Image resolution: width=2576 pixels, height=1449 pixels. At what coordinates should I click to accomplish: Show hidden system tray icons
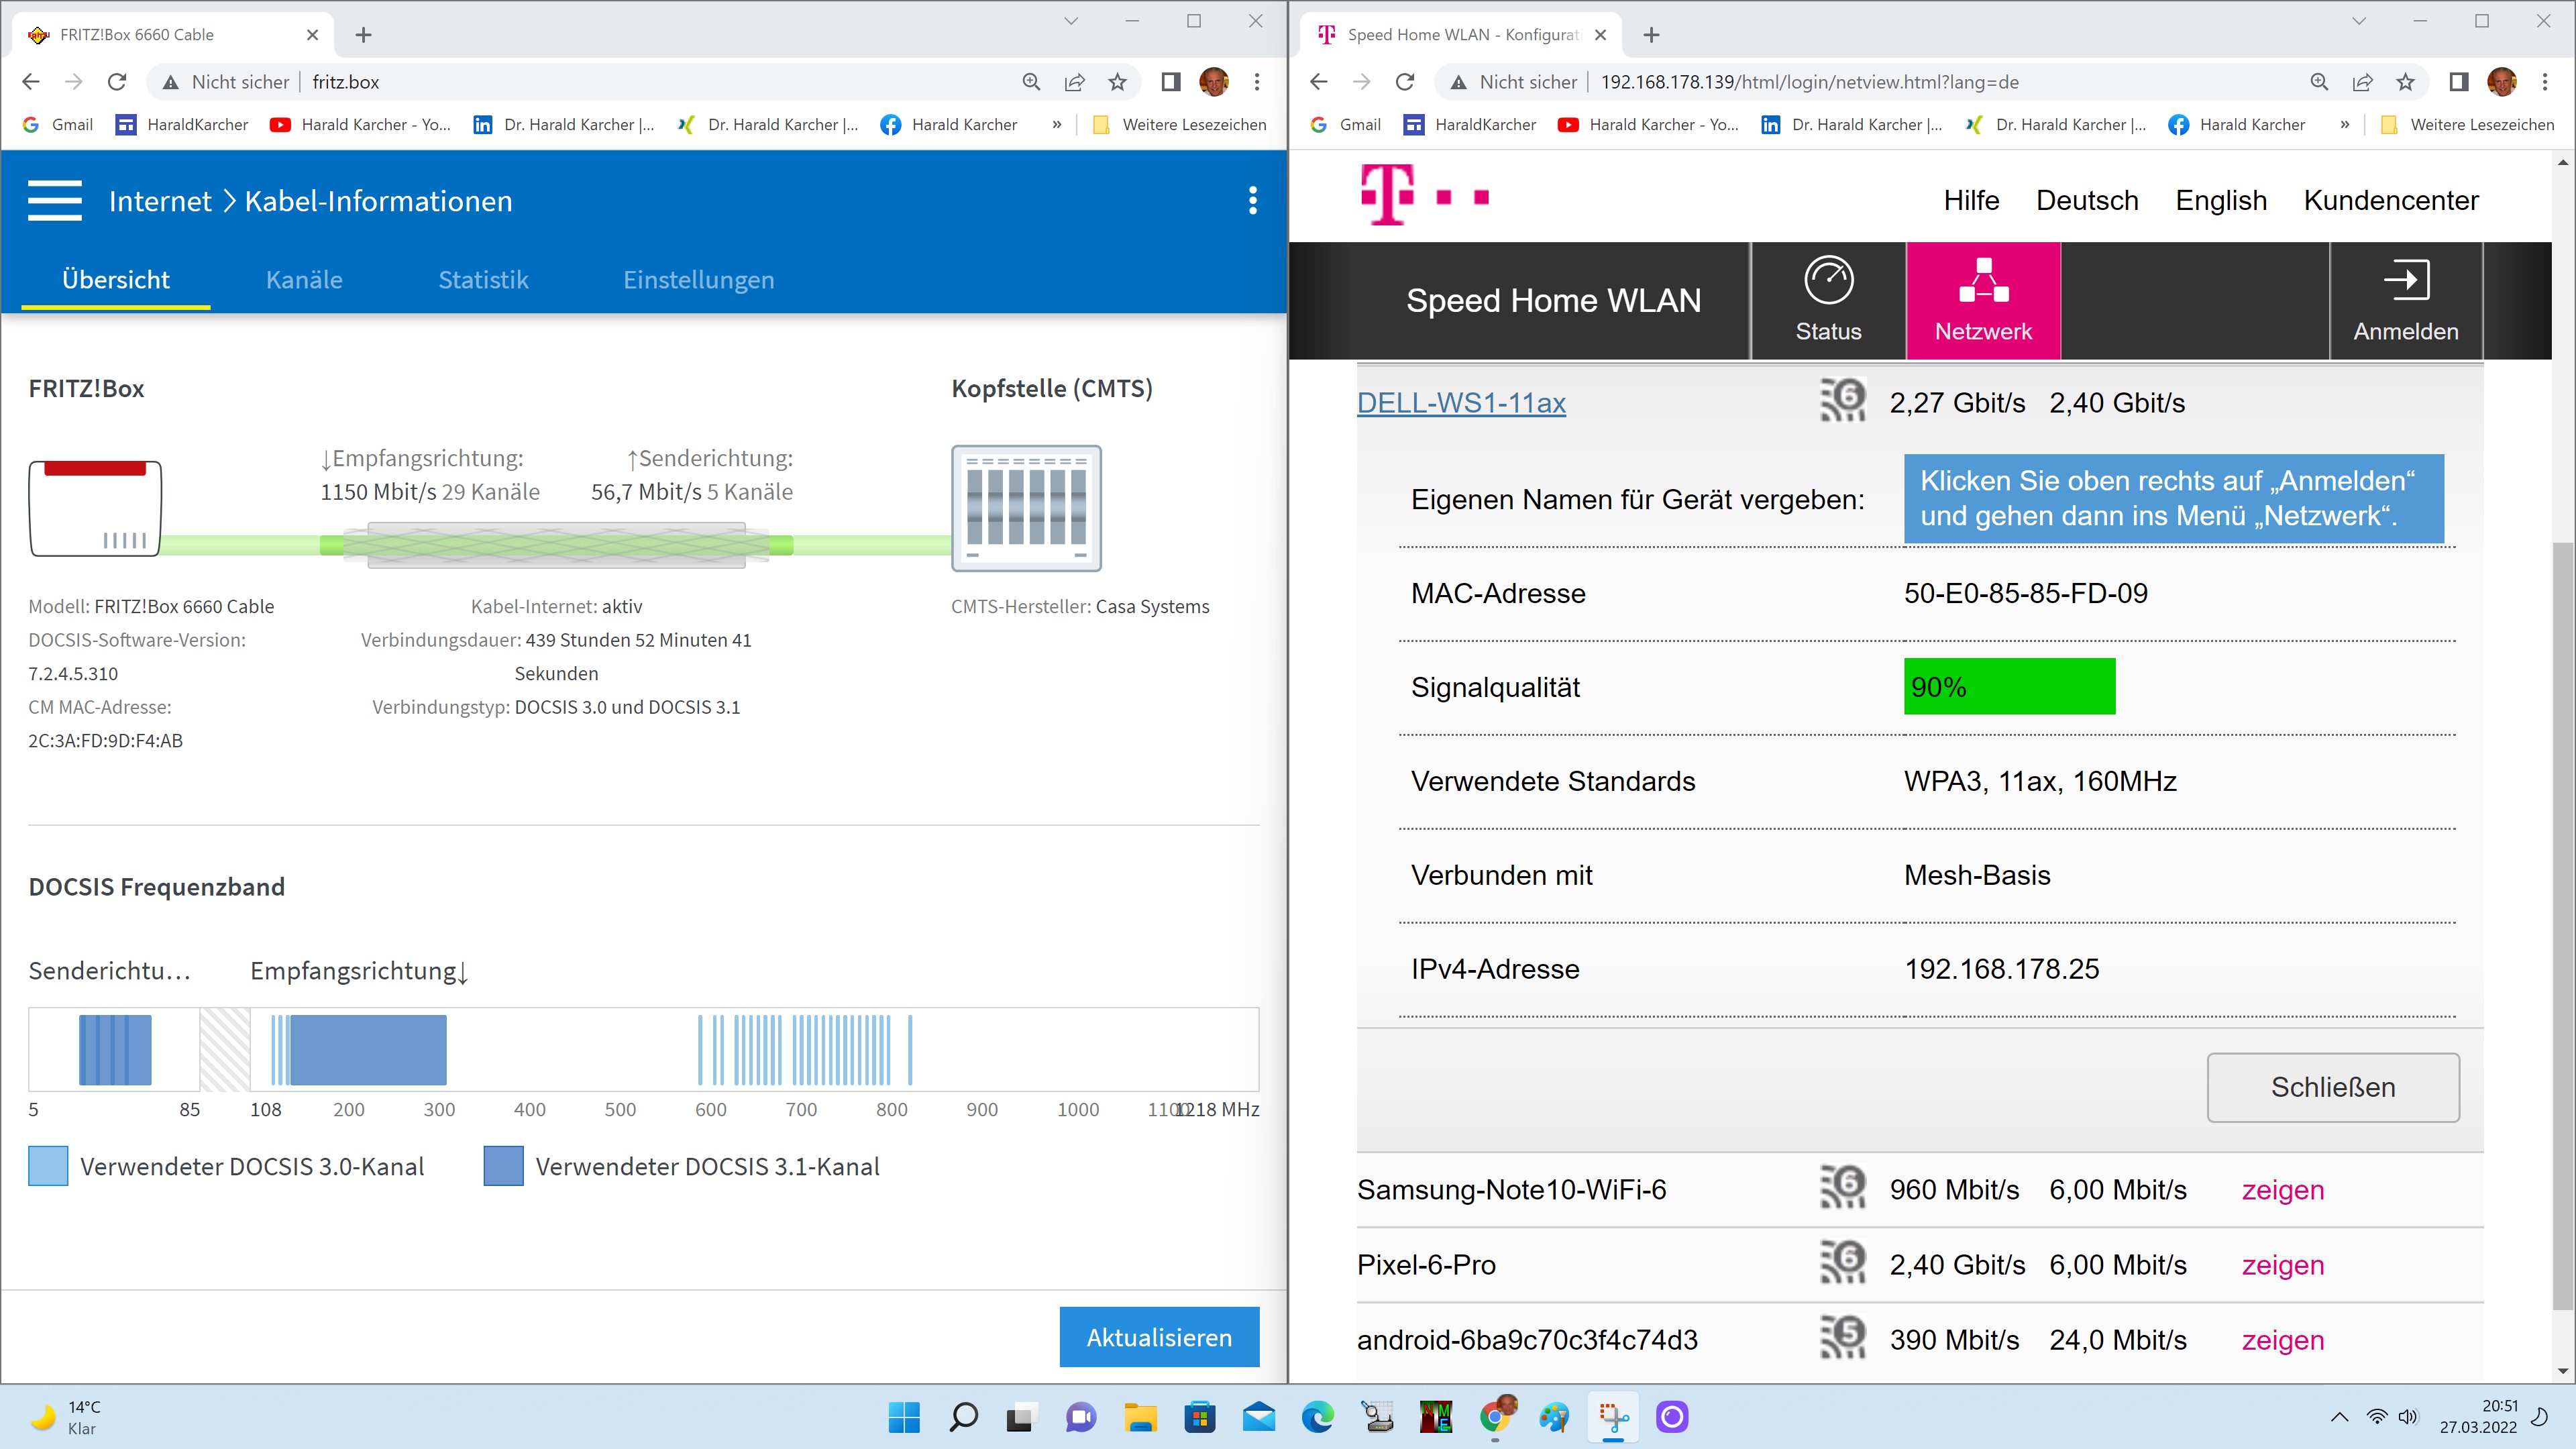click(2339, 1417)
